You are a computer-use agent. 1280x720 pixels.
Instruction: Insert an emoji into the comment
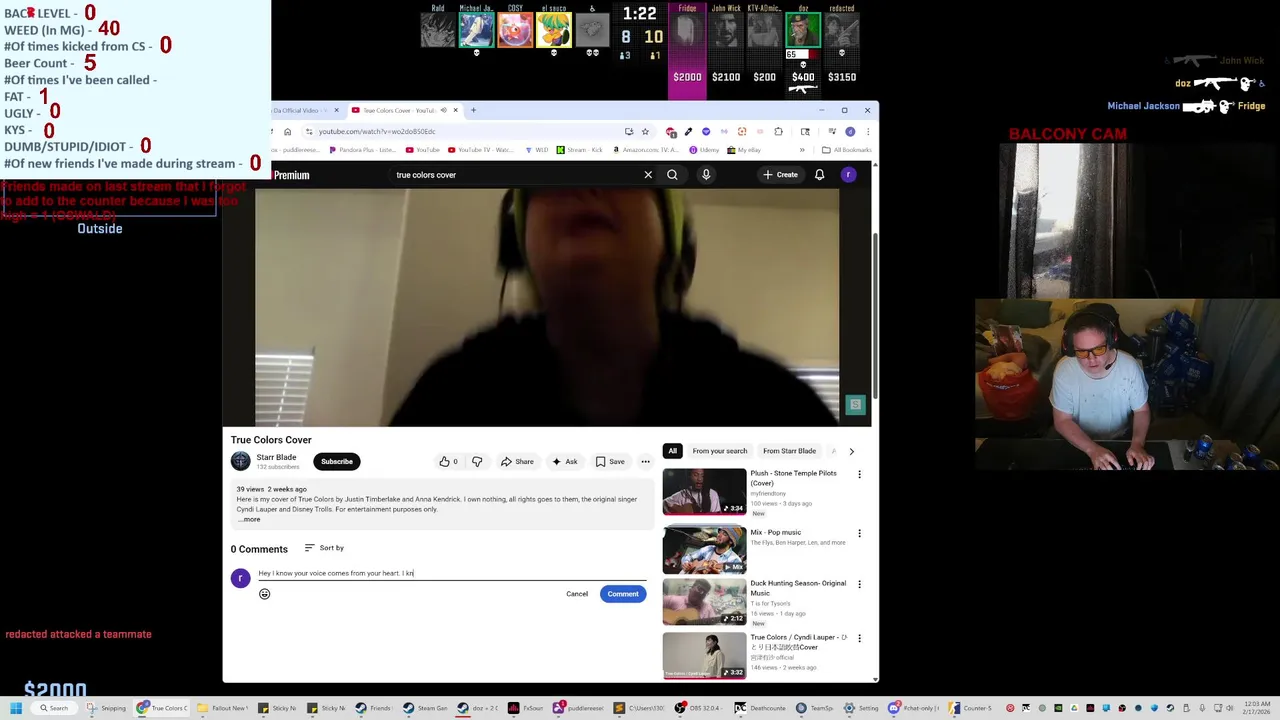click(264, 594)
